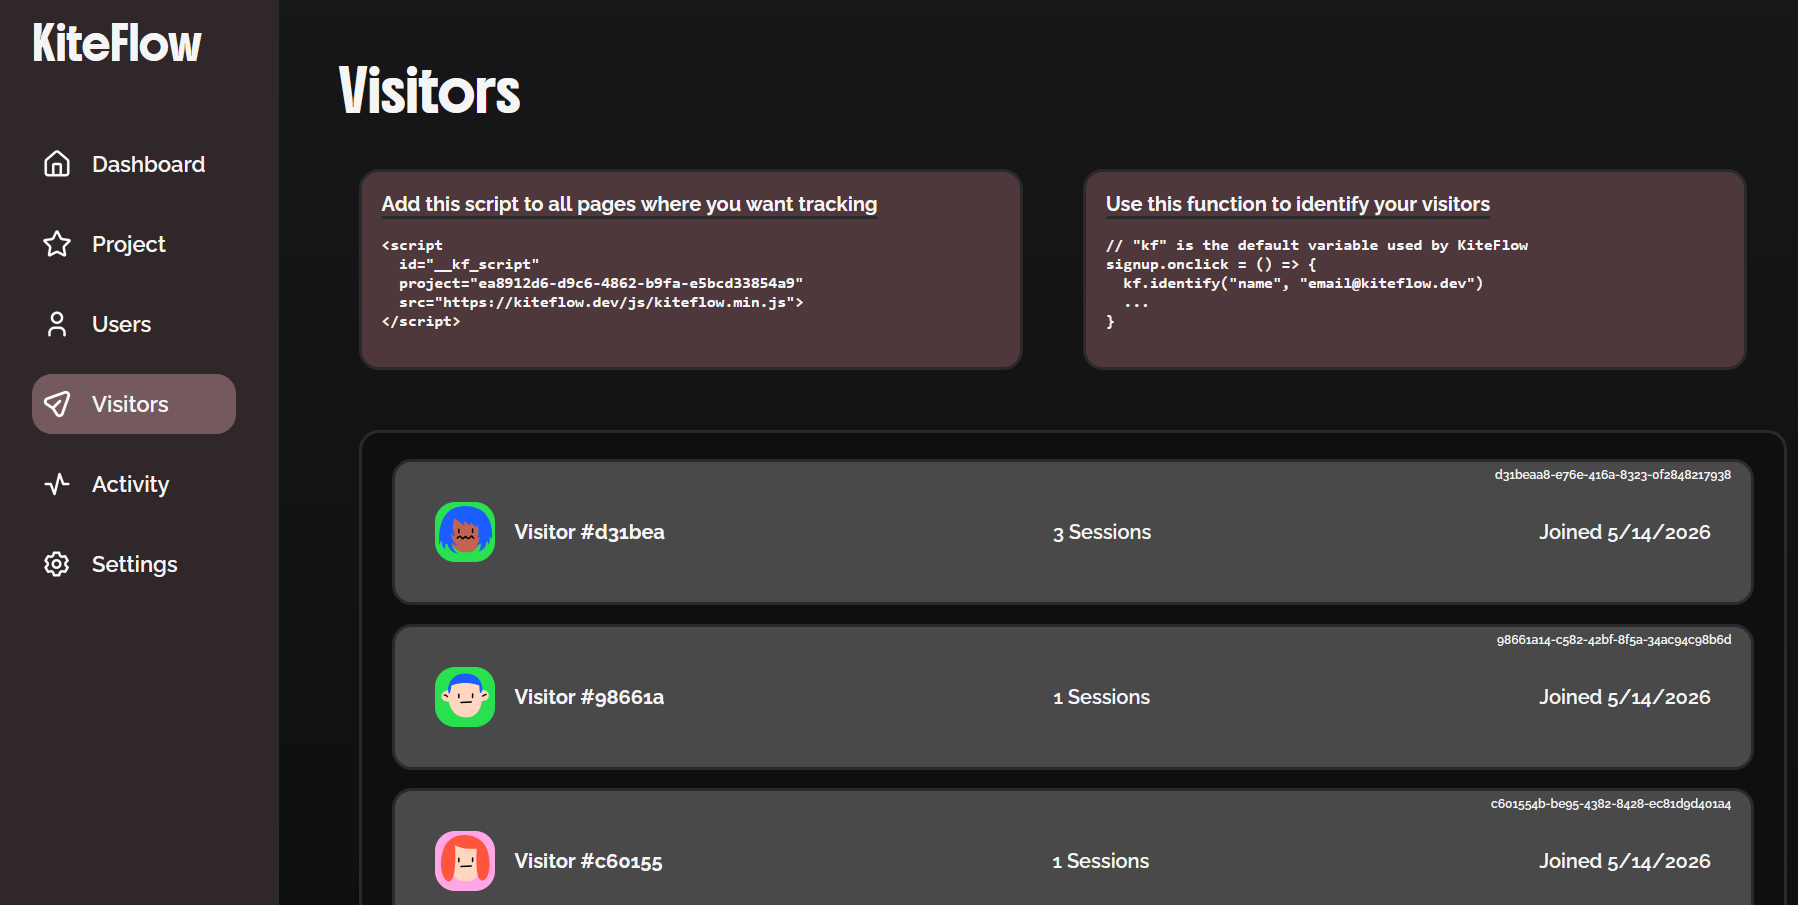
Task: Click Joined date for Visitor #d31bea
Action: (1625, 532)
